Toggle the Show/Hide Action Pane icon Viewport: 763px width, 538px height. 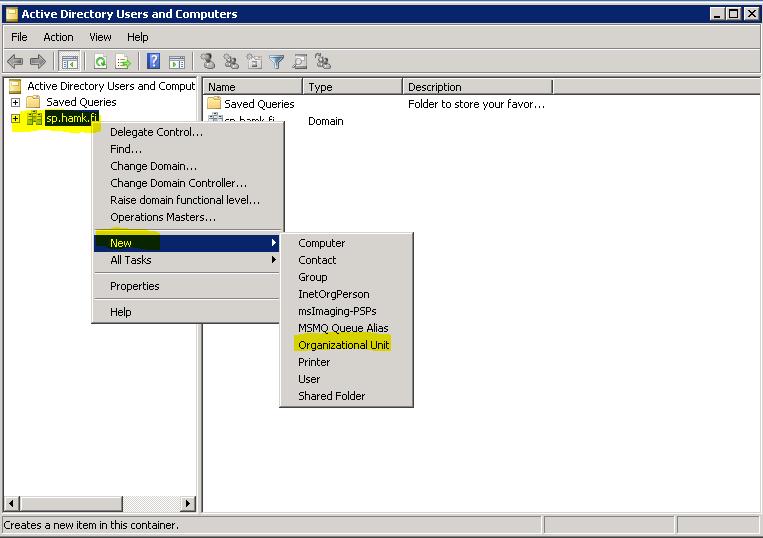177,62
